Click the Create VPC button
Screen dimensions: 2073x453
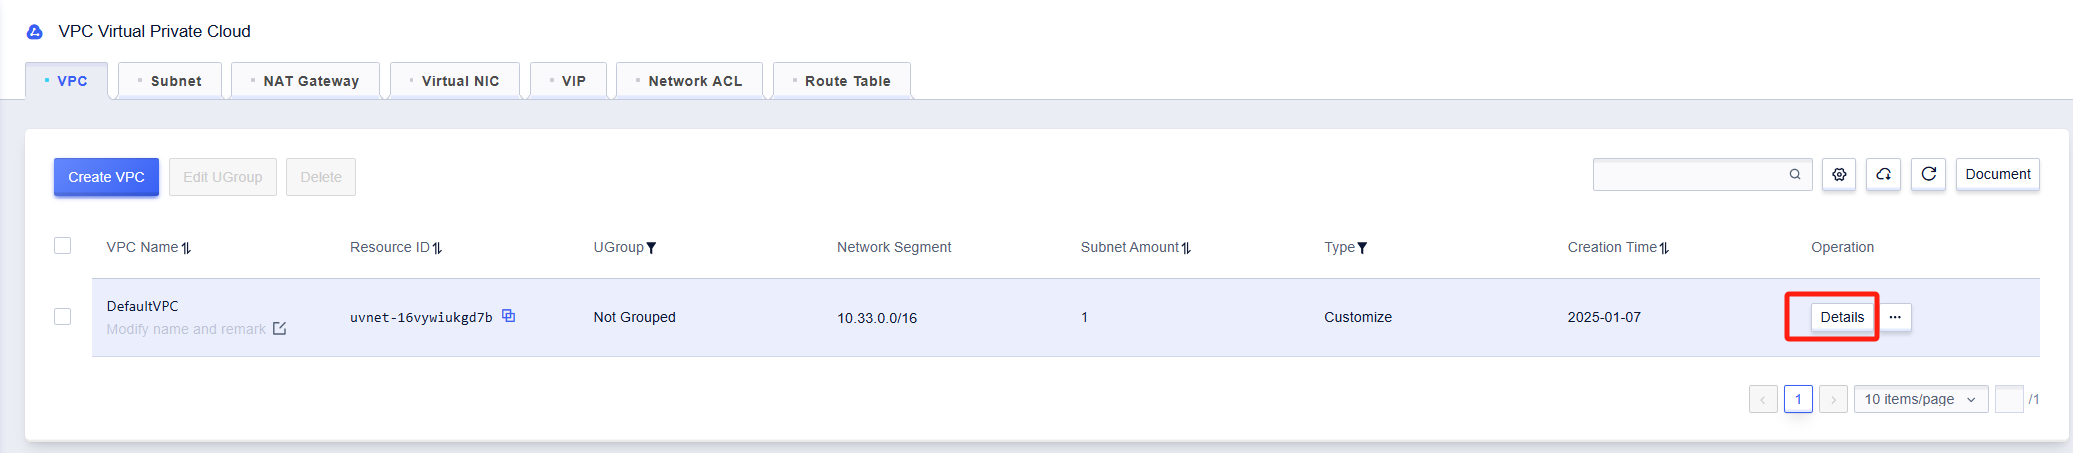106,177
